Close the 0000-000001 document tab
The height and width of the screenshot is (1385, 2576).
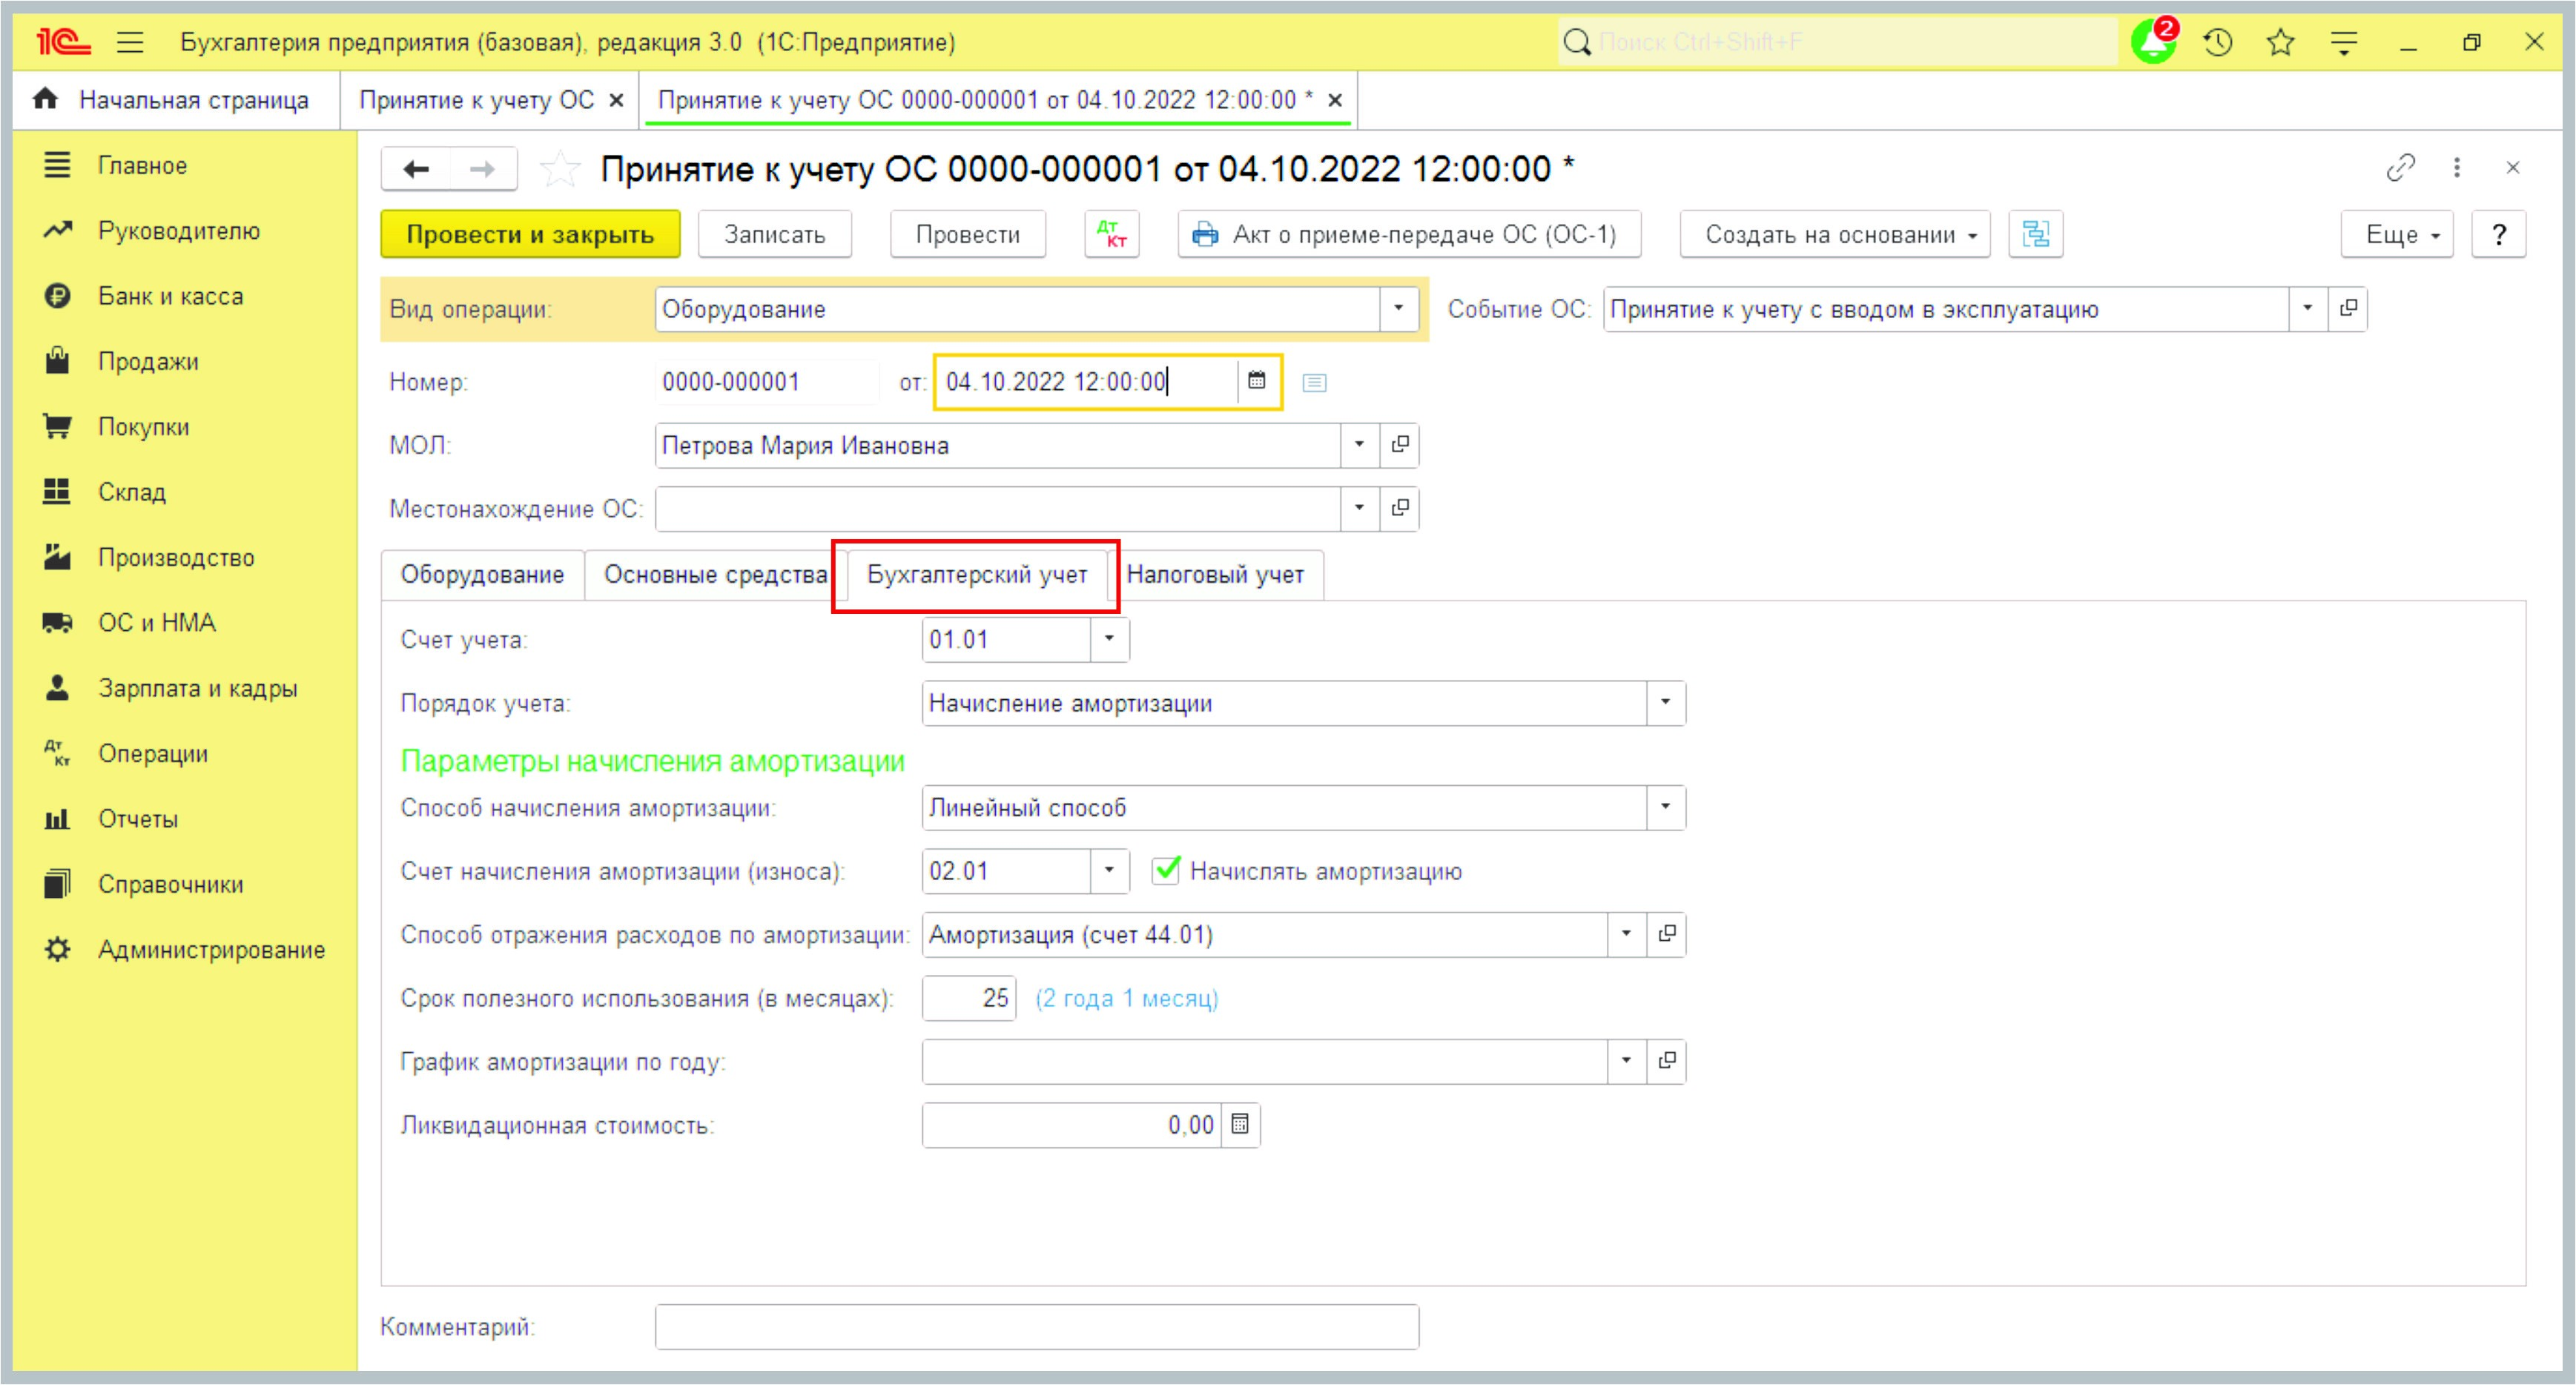[1334, 100]
